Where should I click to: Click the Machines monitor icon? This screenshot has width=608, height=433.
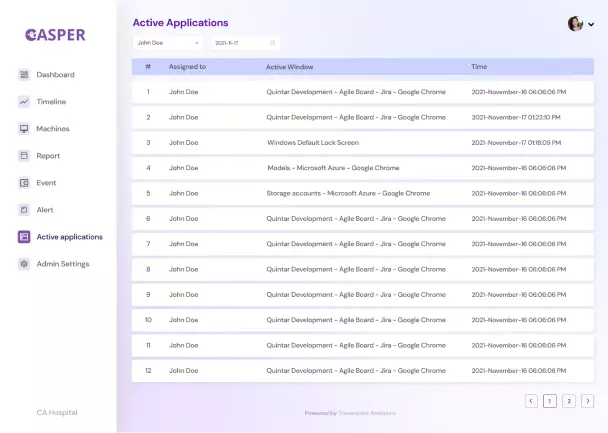[x=24, y=129]
